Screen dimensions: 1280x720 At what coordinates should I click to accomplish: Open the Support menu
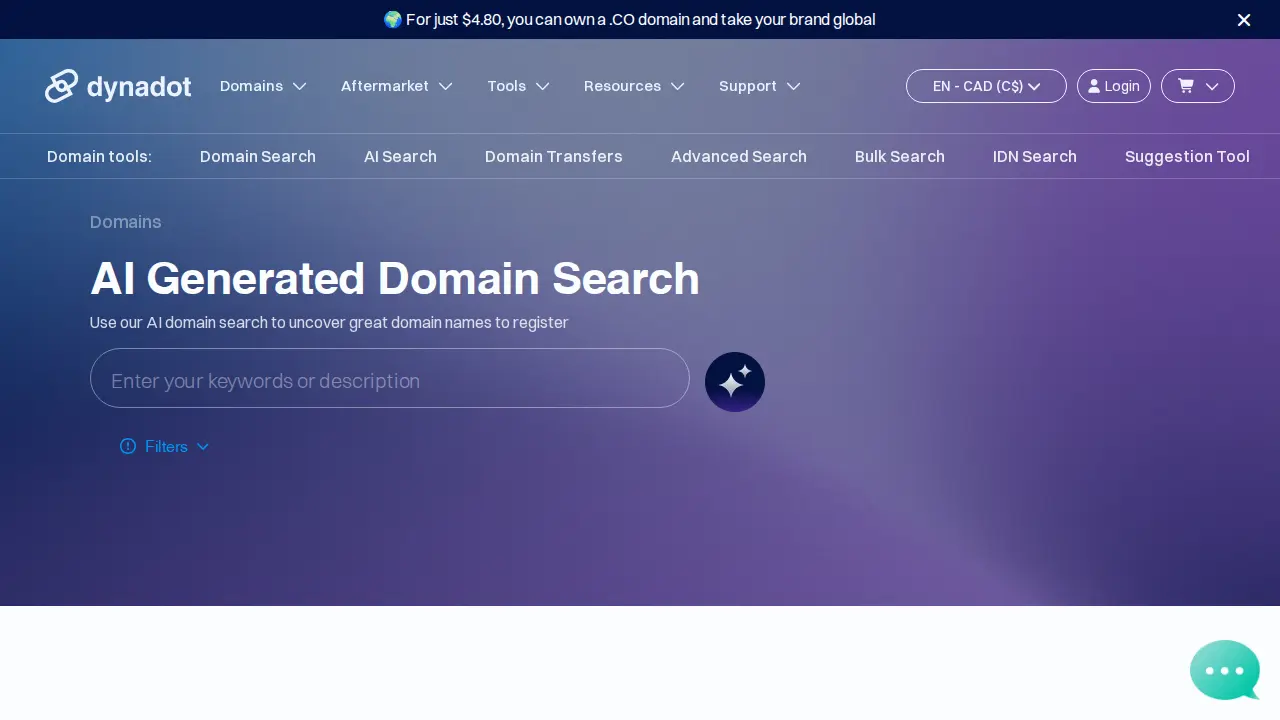pyautogui.click(x=760, y=86)
